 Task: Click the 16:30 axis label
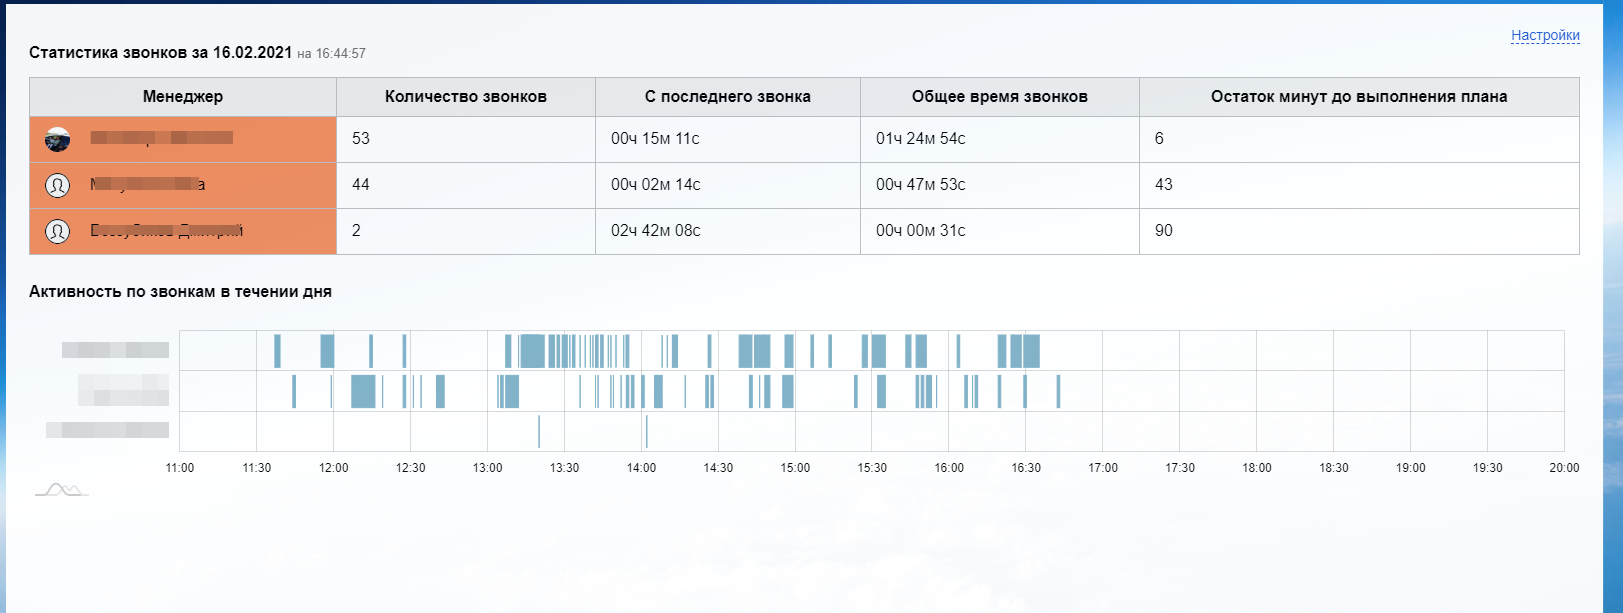pyautogui.click(x=1026, y=468)
